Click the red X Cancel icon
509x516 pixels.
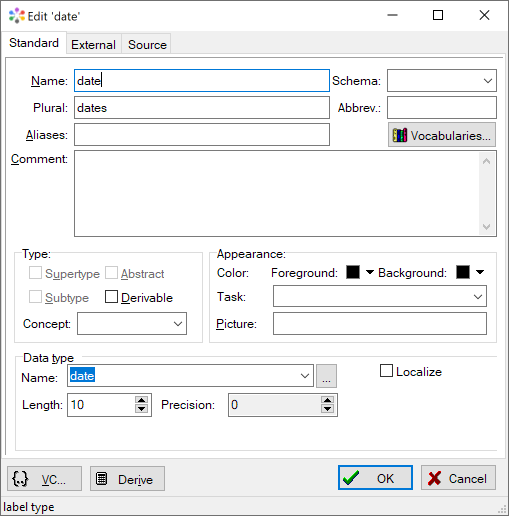tap(434, 479)
